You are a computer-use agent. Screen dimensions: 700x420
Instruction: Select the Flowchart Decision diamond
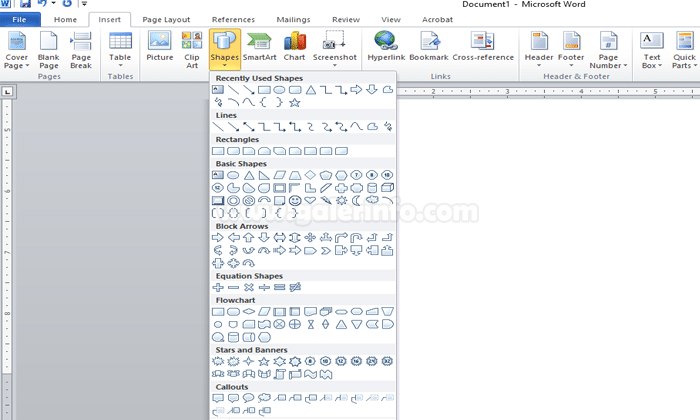click(249, 312)
